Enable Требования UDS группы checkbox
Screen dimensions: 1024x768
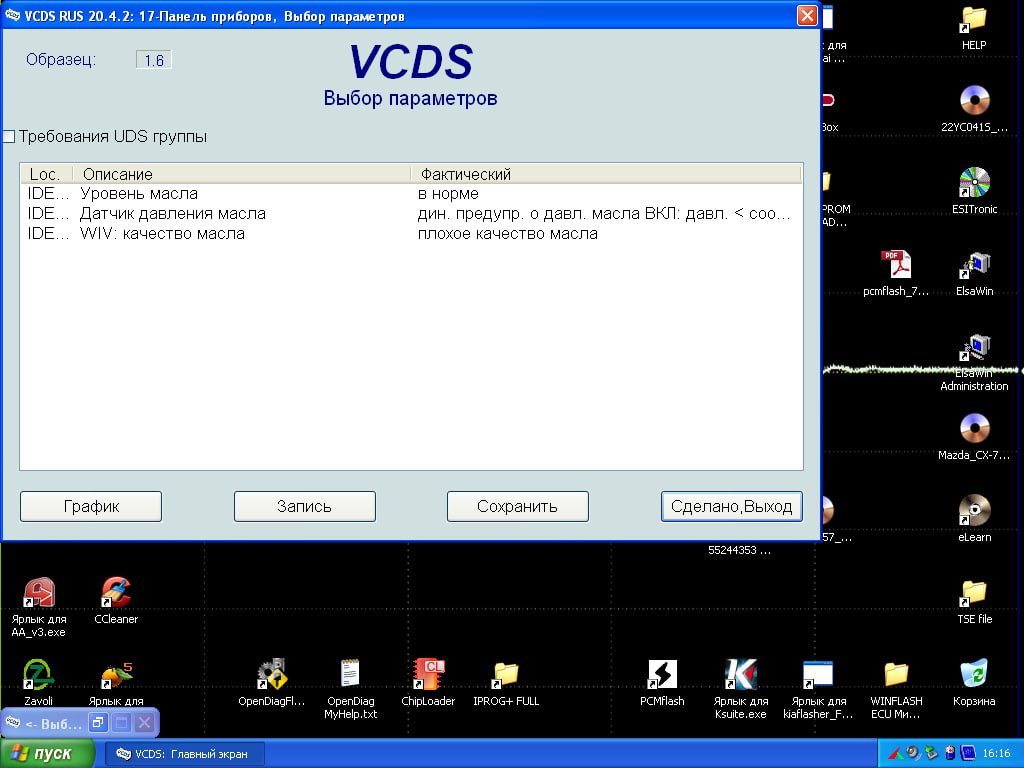pos(8,136)
